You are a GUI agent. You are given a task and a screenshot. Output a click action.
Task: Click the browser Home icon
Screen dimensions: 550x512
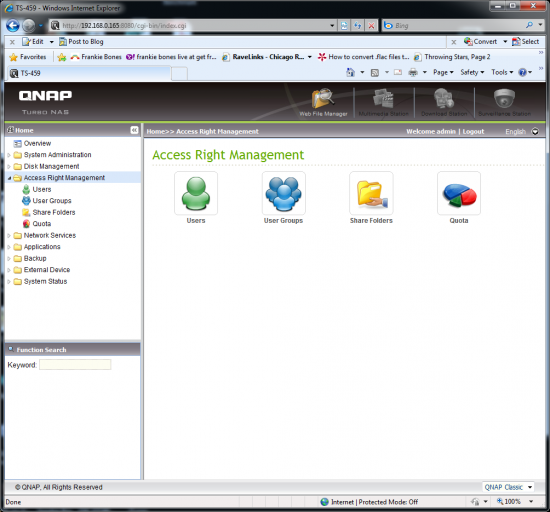350,72
